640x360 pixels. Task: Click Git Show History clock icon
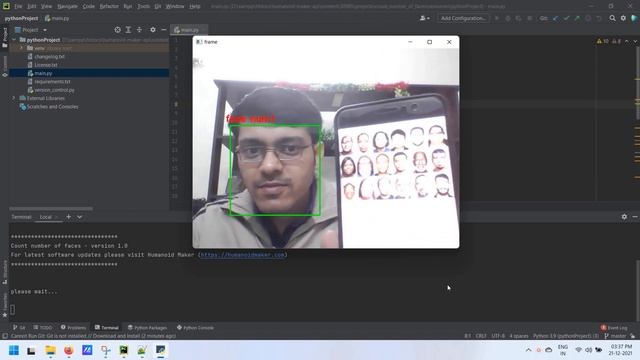[x=588, y=18]
